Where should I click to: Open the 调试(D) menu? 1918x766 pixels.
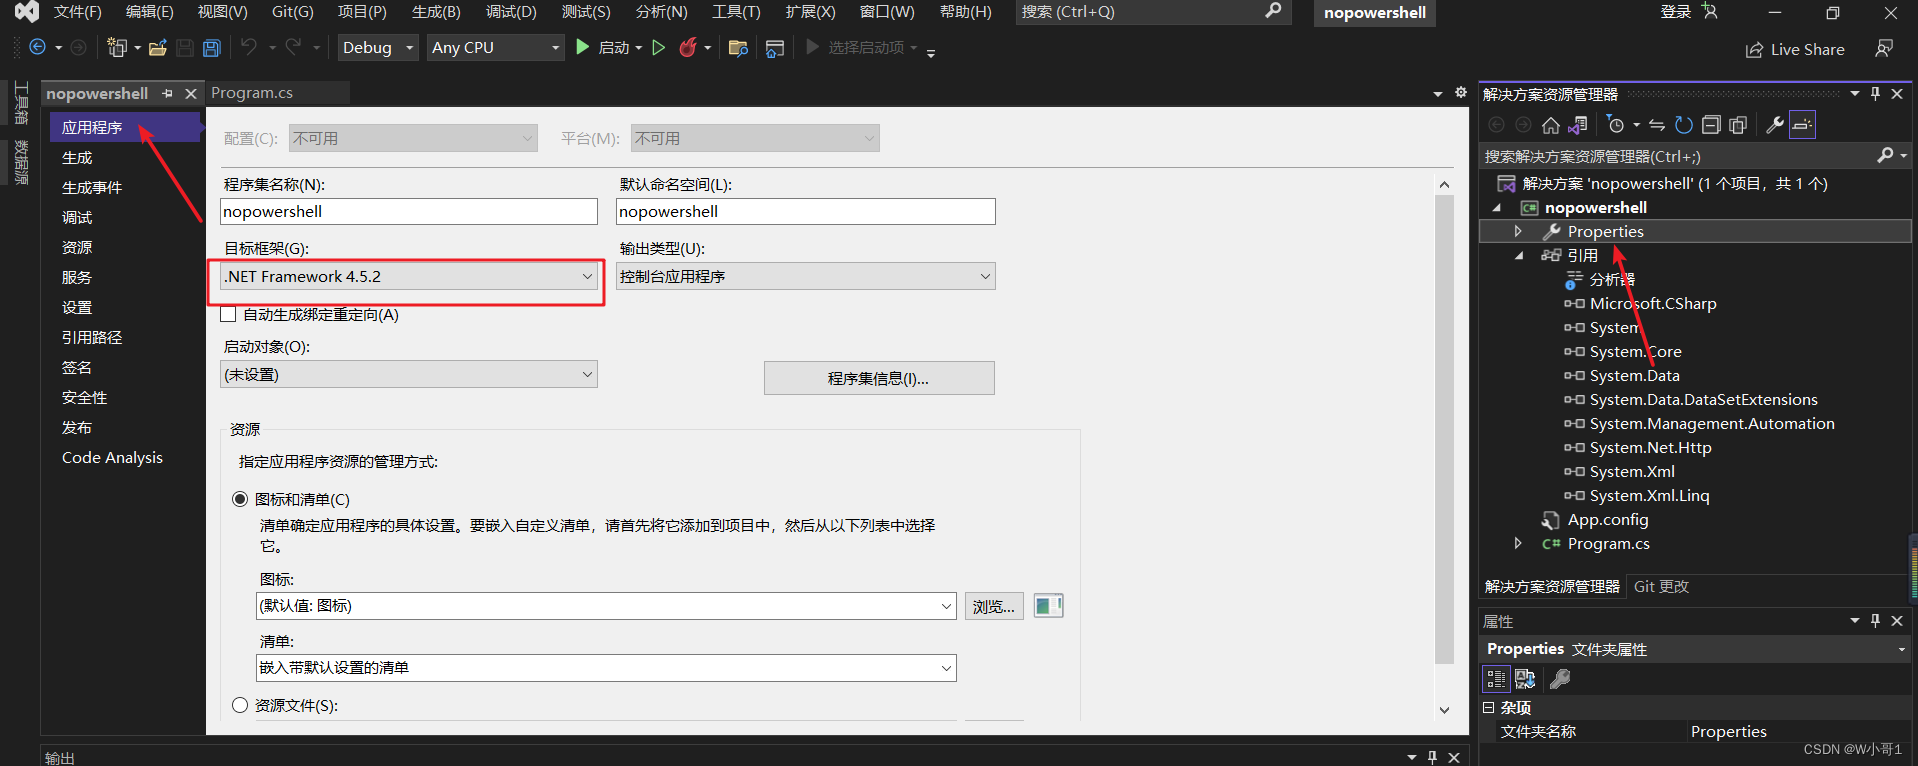pyautogui.click(x=511, y=12)
